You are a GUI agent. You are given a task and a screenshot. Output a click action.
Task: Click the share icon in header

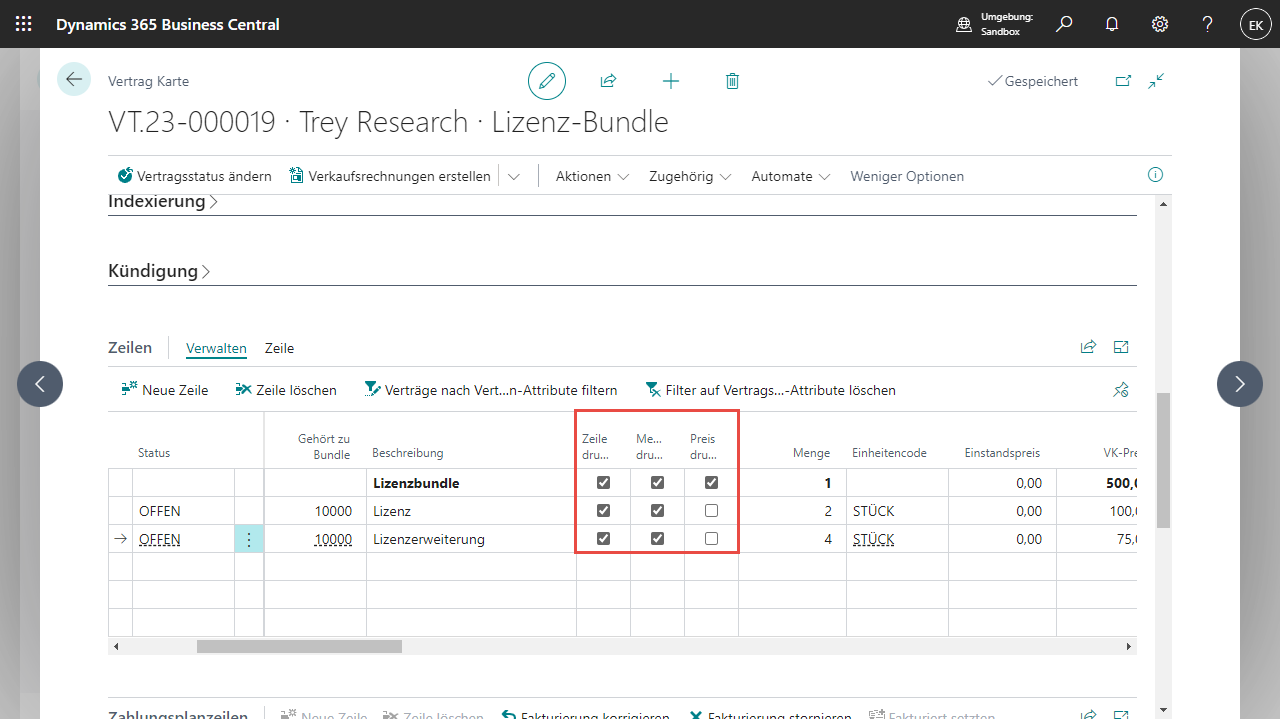click(x=608, y=81)
